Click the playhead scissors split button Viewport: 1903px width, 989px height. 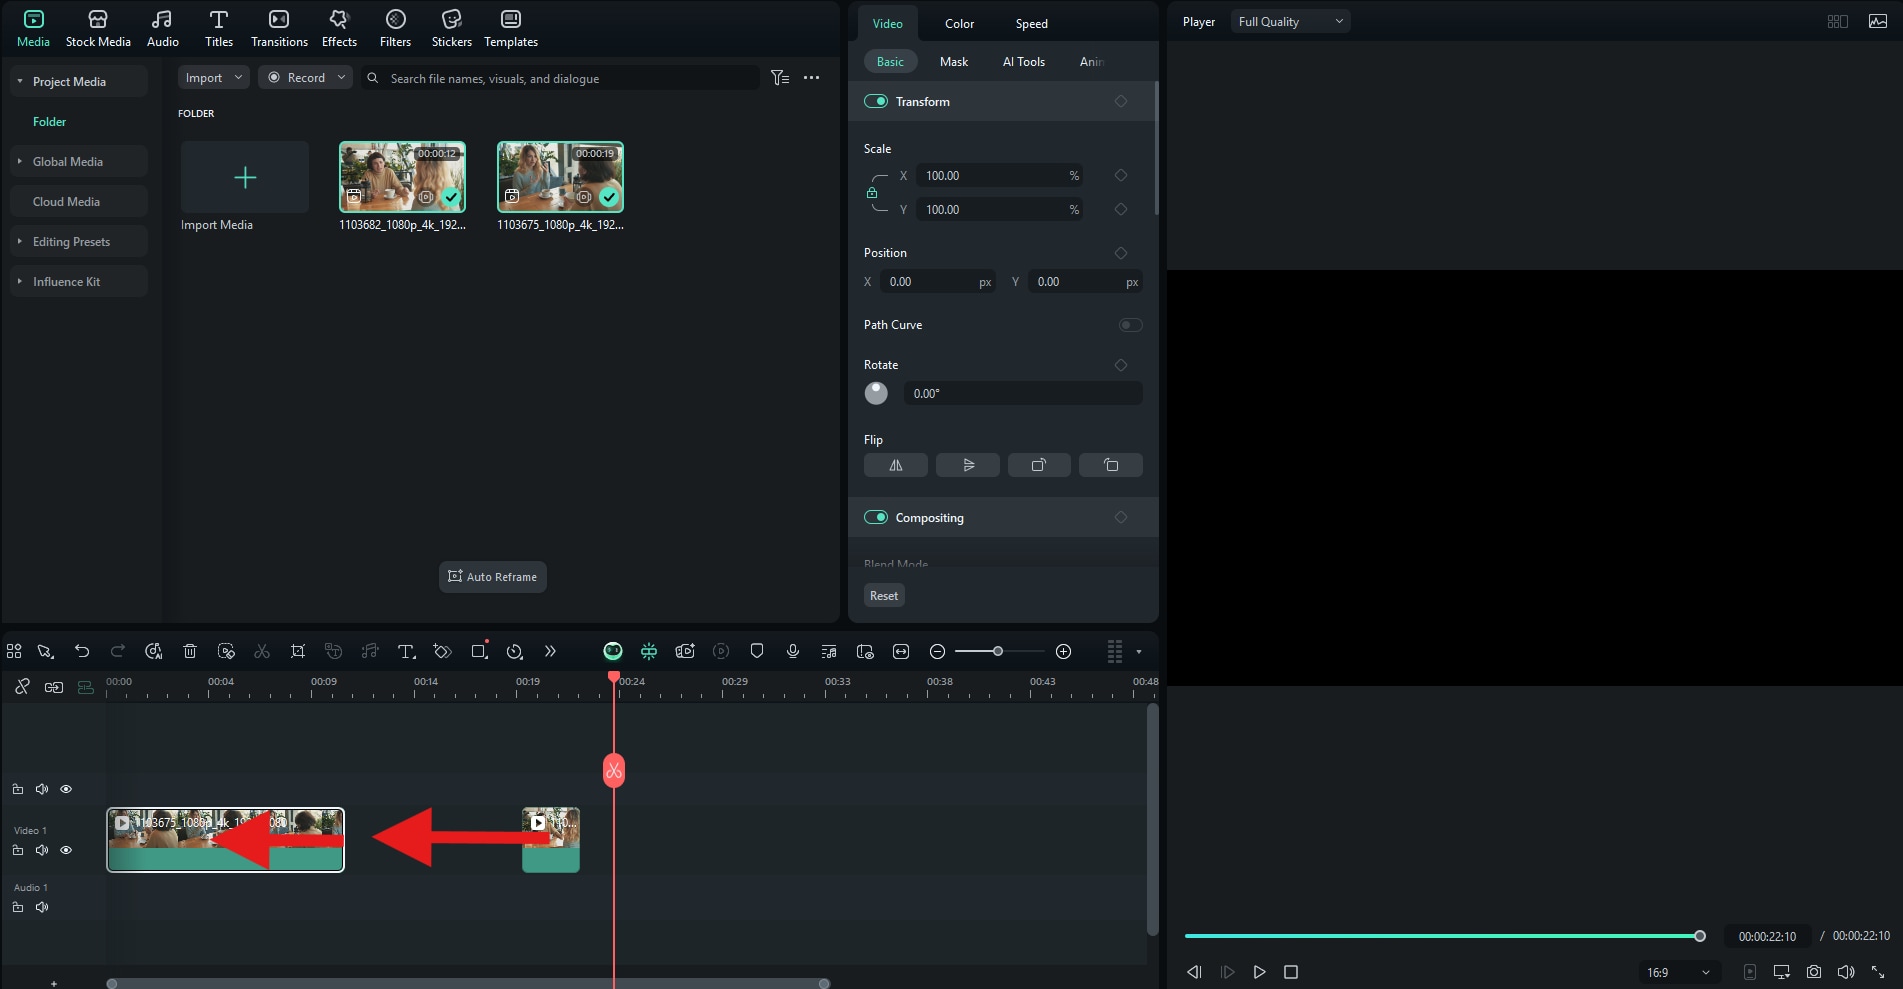click(x=614, y=770)
